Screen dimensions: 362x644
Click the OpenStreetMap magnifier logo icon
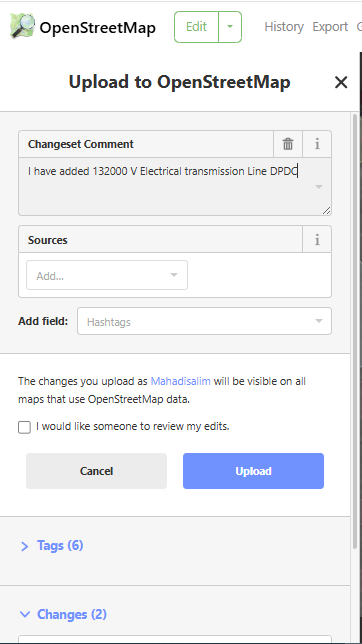coord(22,26)
